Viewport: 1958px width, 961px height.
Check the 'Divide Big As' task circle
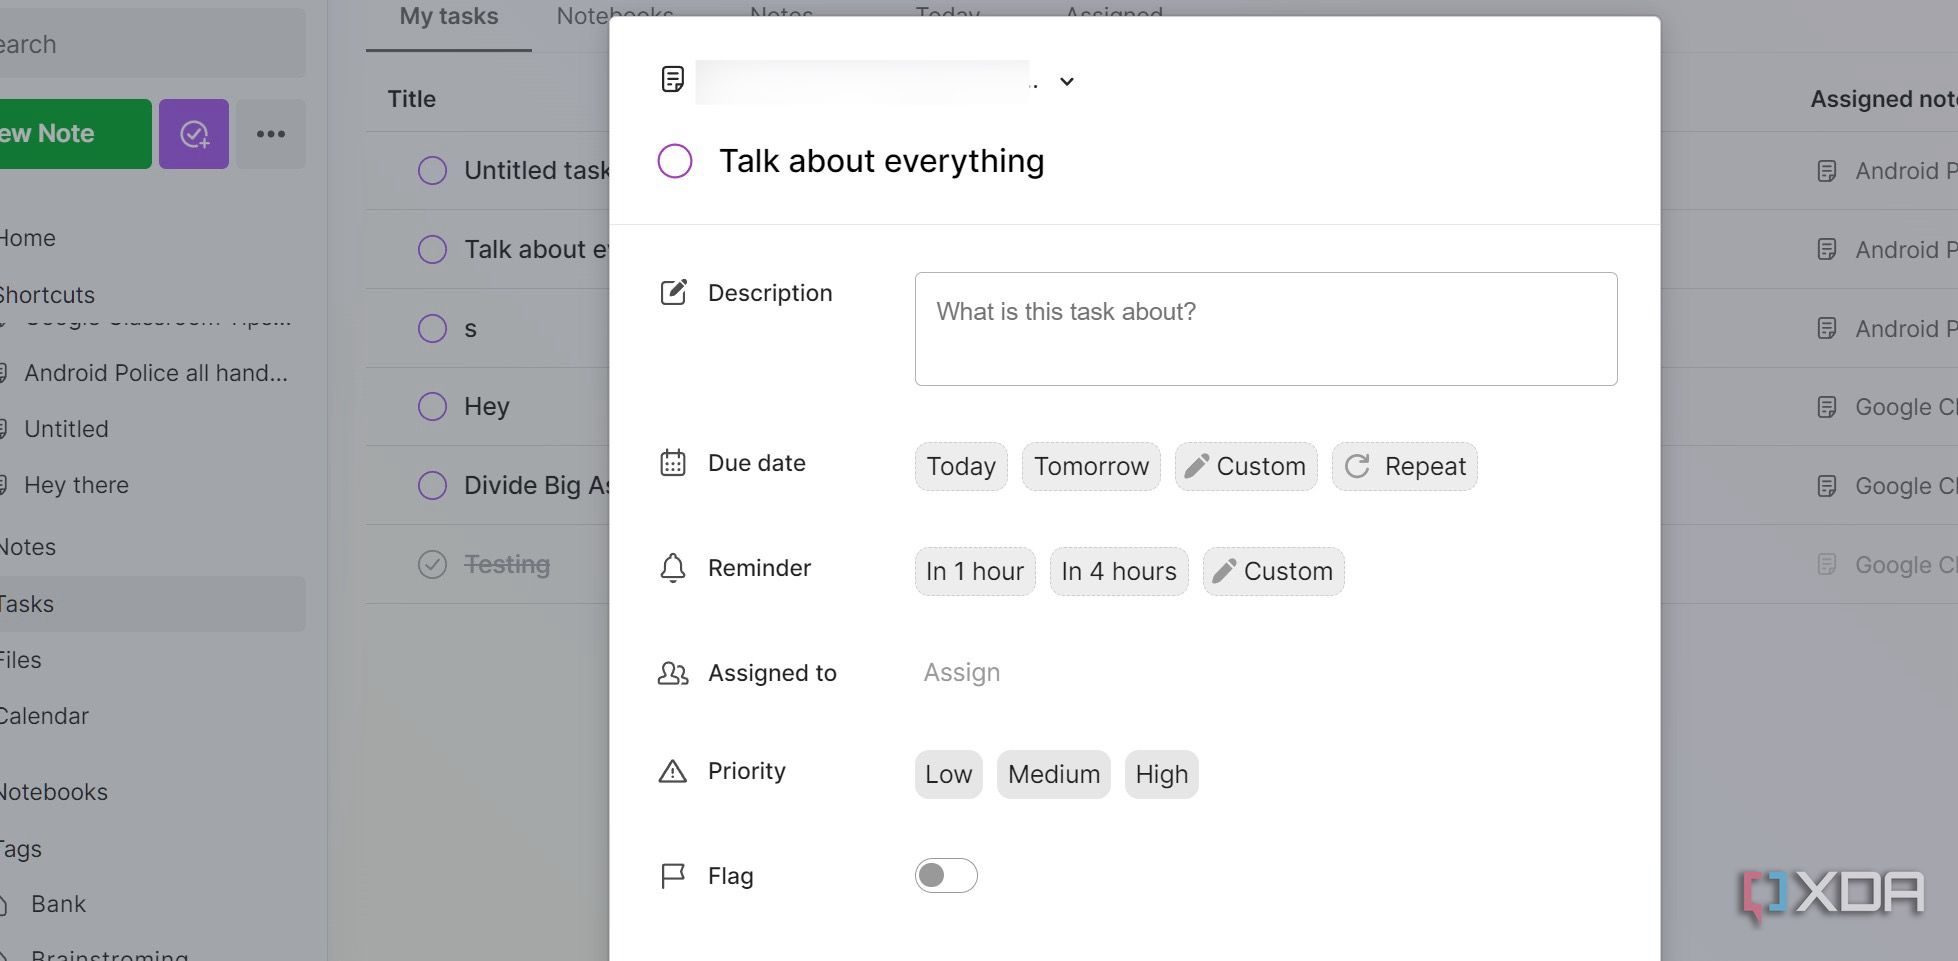click(x=432, y=485)
